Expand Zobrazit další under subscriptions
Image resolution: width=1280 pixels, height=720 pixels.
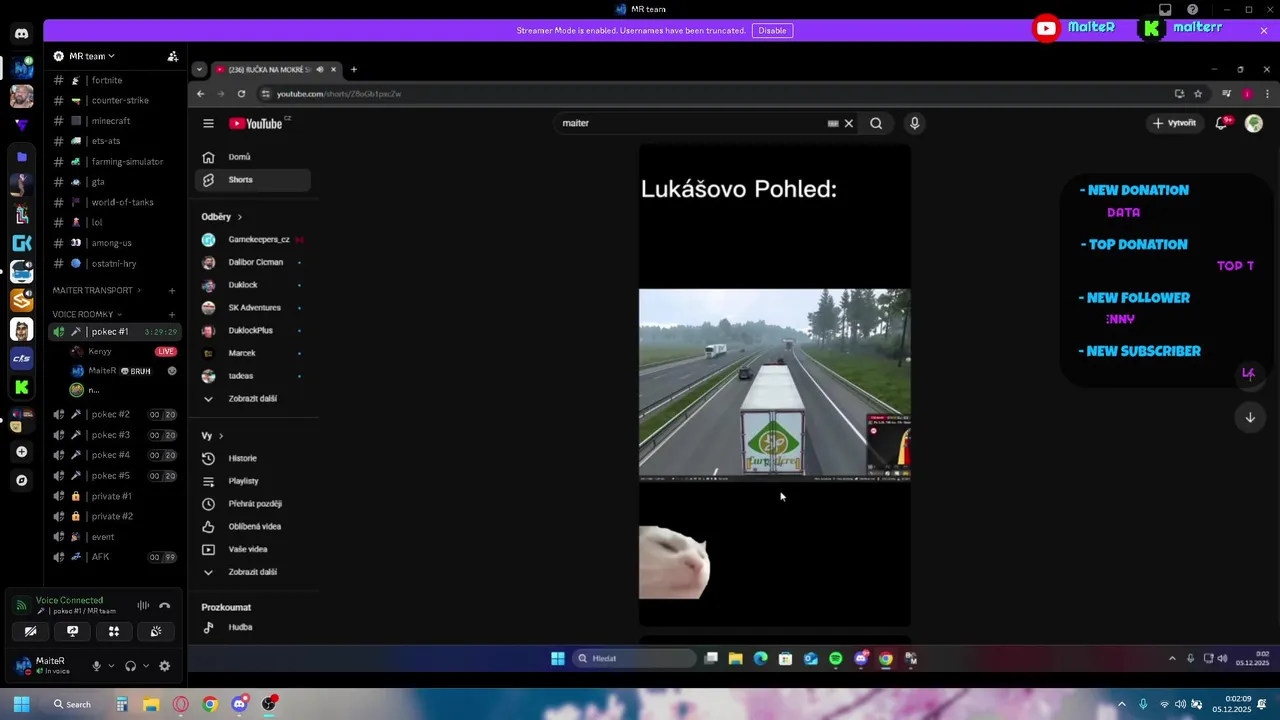[253, 398]
